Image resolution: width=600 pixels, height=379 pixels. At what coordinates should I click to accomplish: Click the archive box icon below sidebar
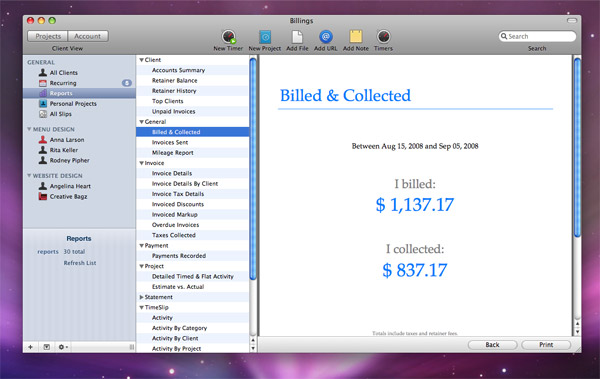46,347
